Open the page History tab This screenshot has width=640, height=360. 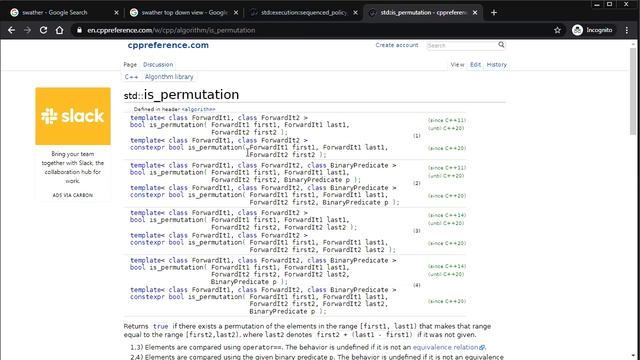pos(496,64)
